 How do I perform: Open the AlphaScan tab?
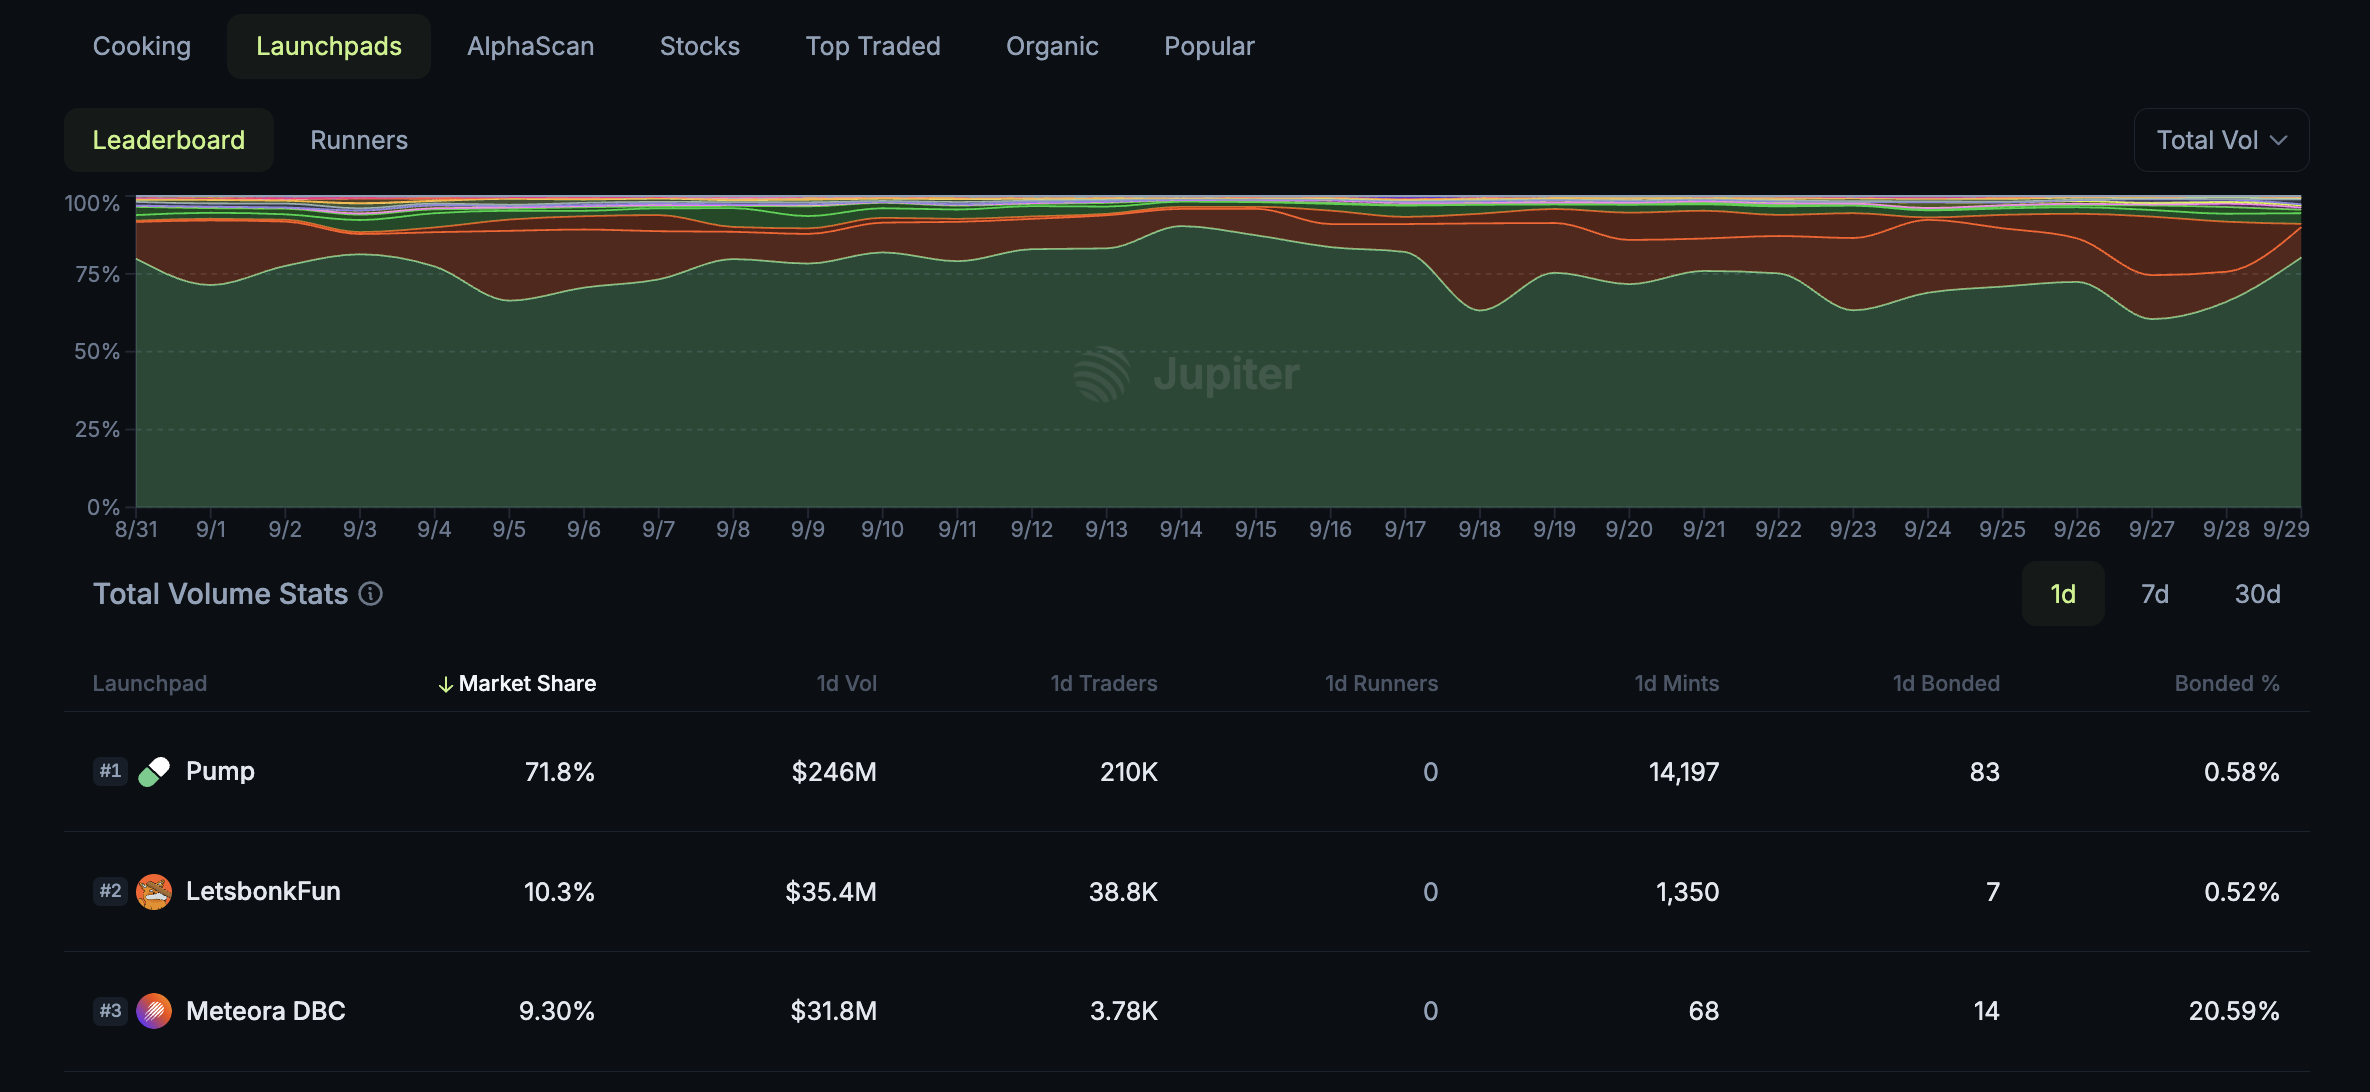click(x=530, y=46)
